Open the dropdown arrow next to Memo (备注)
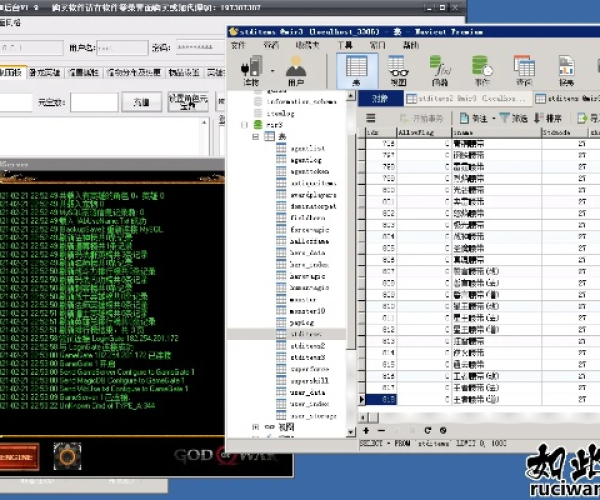The width and height of the screenshot is (600, 500). (x=494, y=118)
